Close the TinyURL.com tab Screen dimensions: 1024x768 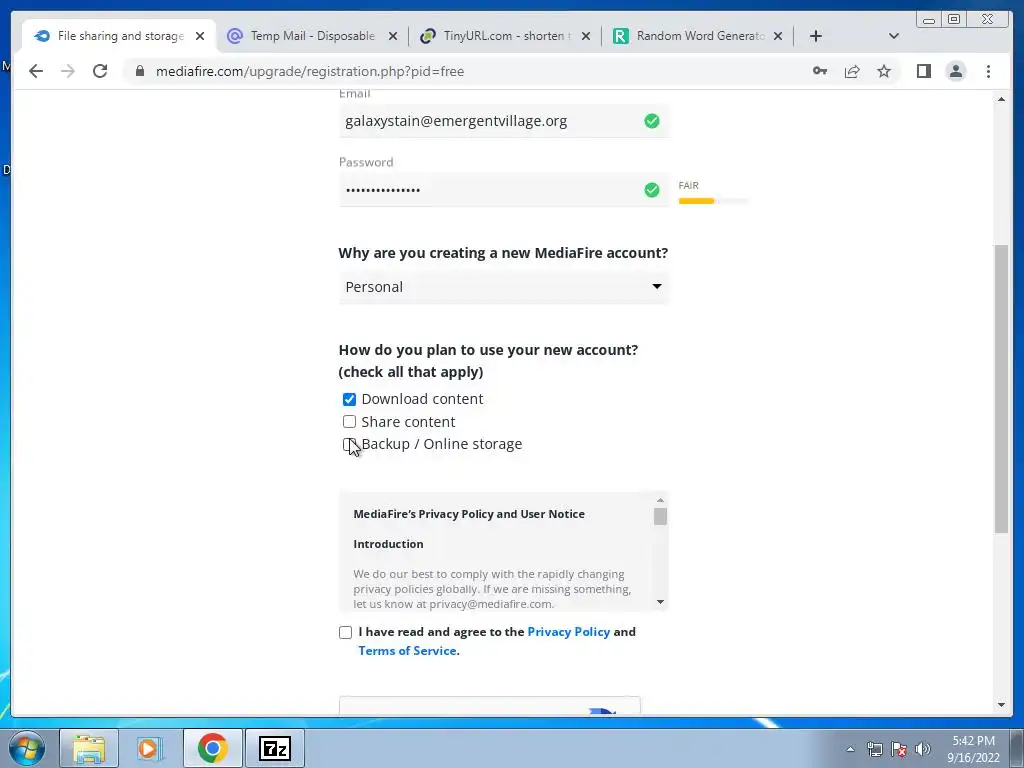pos(586,36)
